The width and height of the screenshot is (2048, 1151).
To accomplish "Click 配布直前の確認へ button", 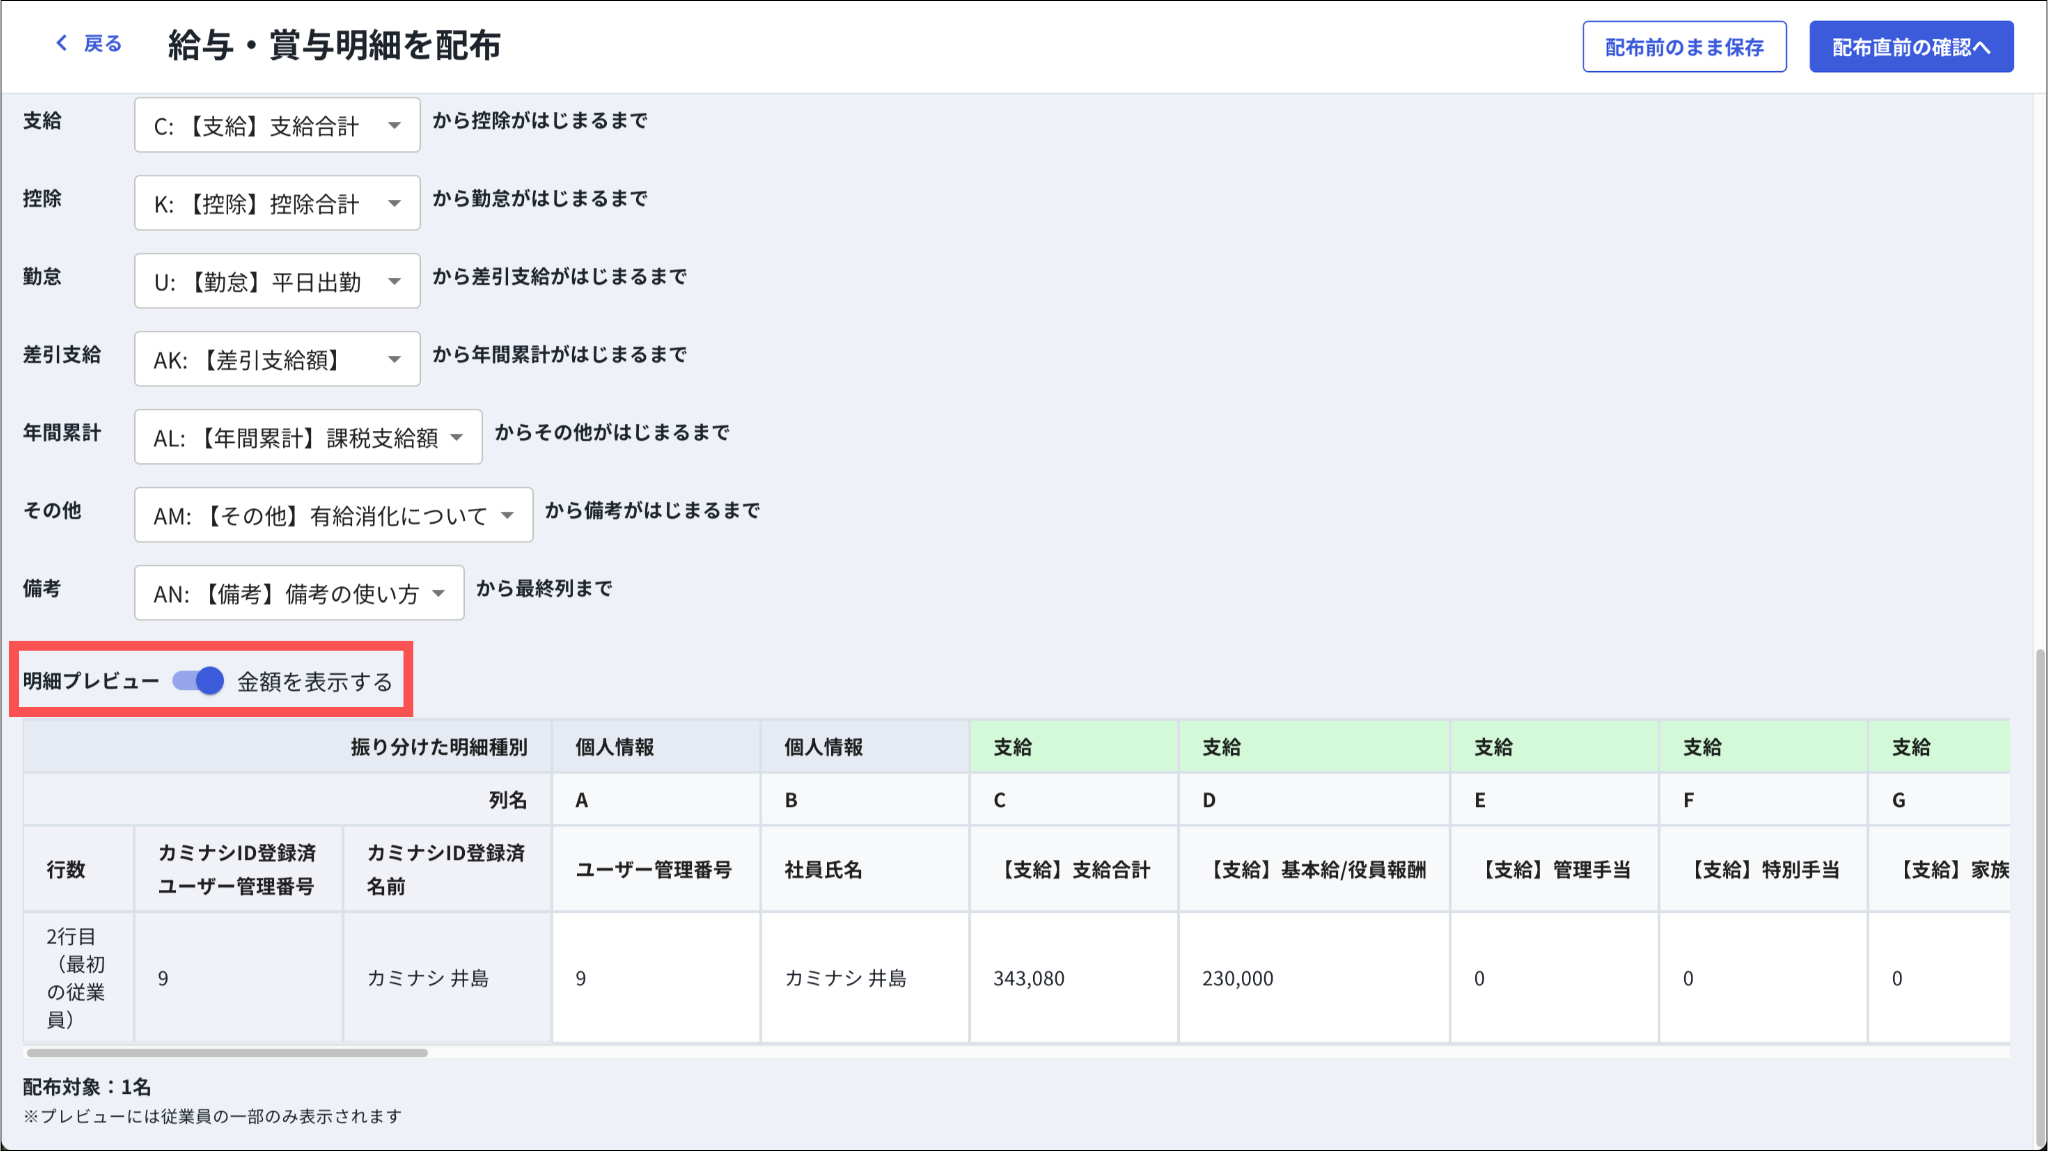I will [x=1910, y=47].
